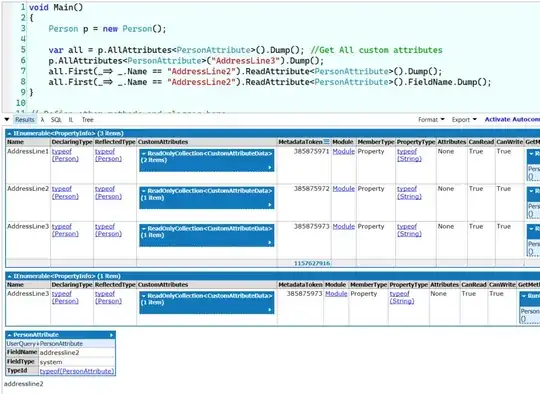Click the right arrow on AddressLine1's ReadOnlyCollection box

point(270,168)
